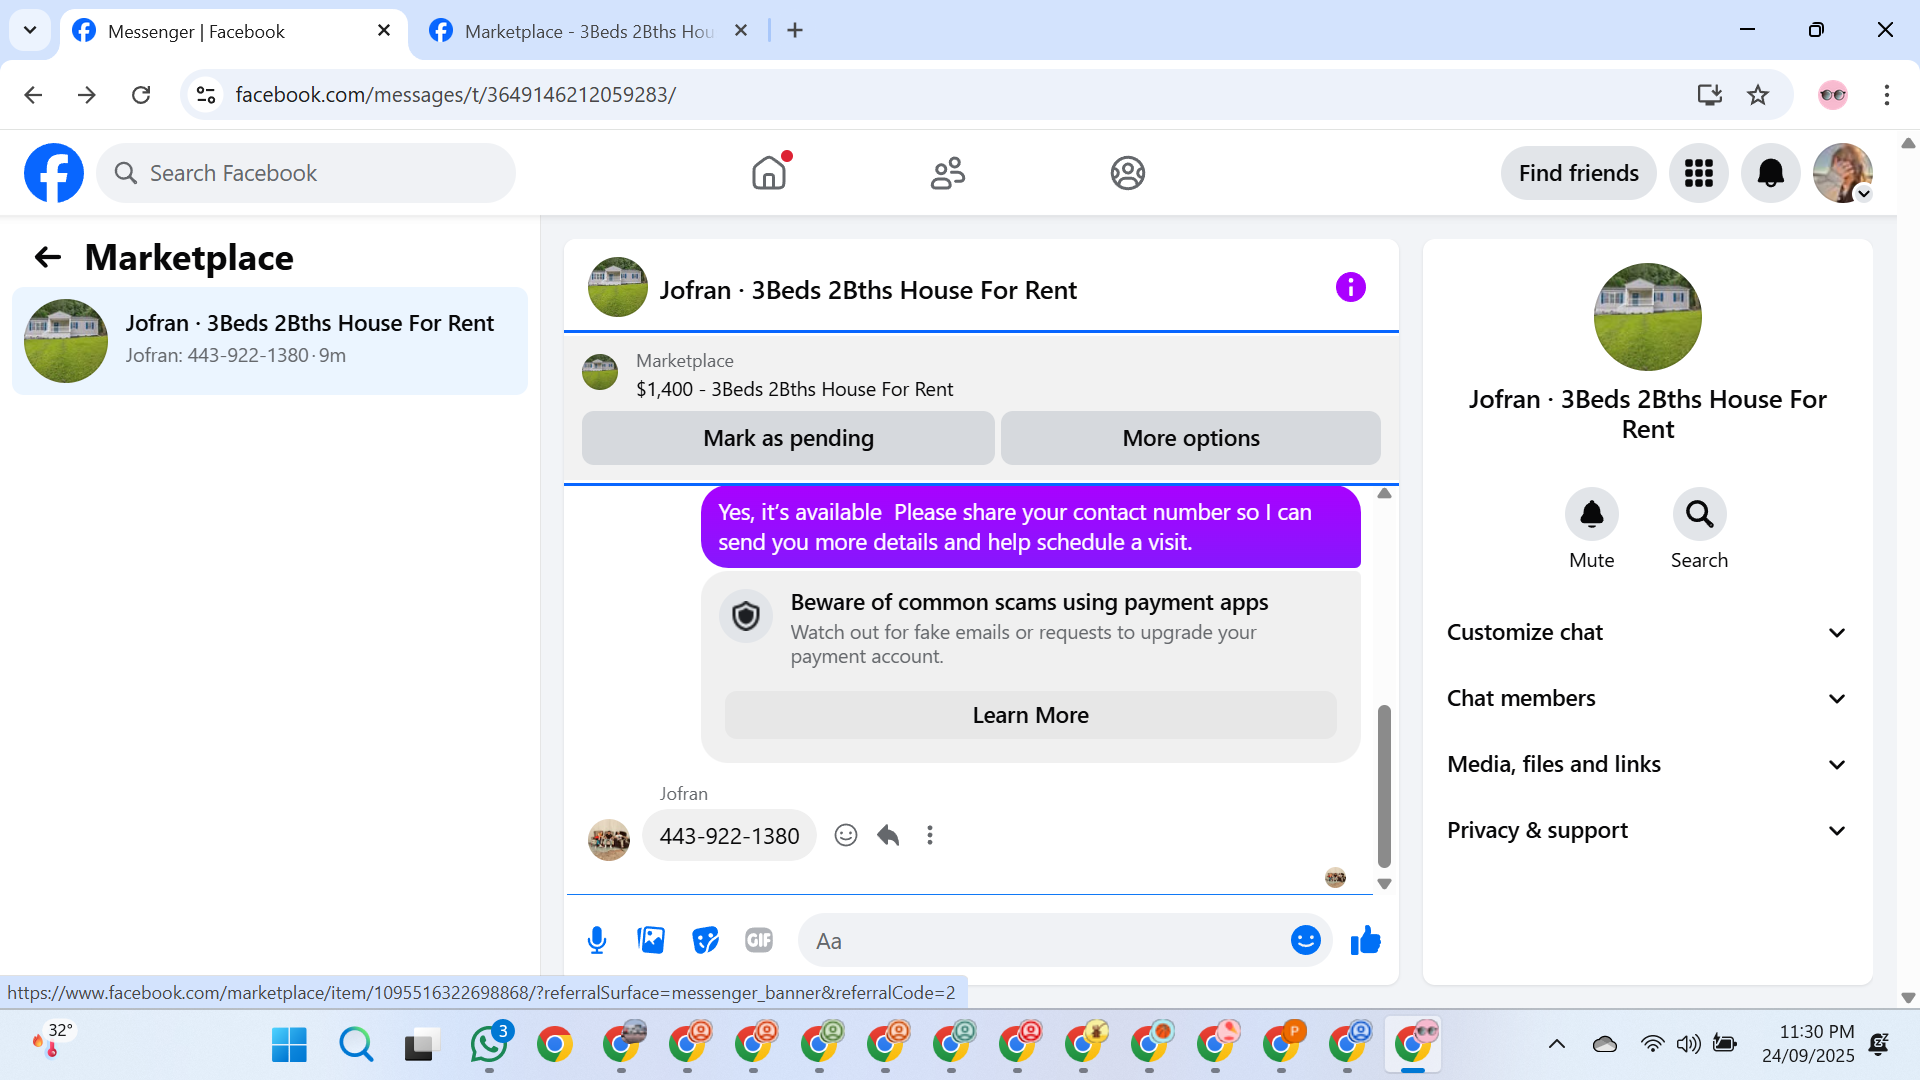Open the account profile picture menu
Screen dimensions: 1920x1080
point(1843,173)
